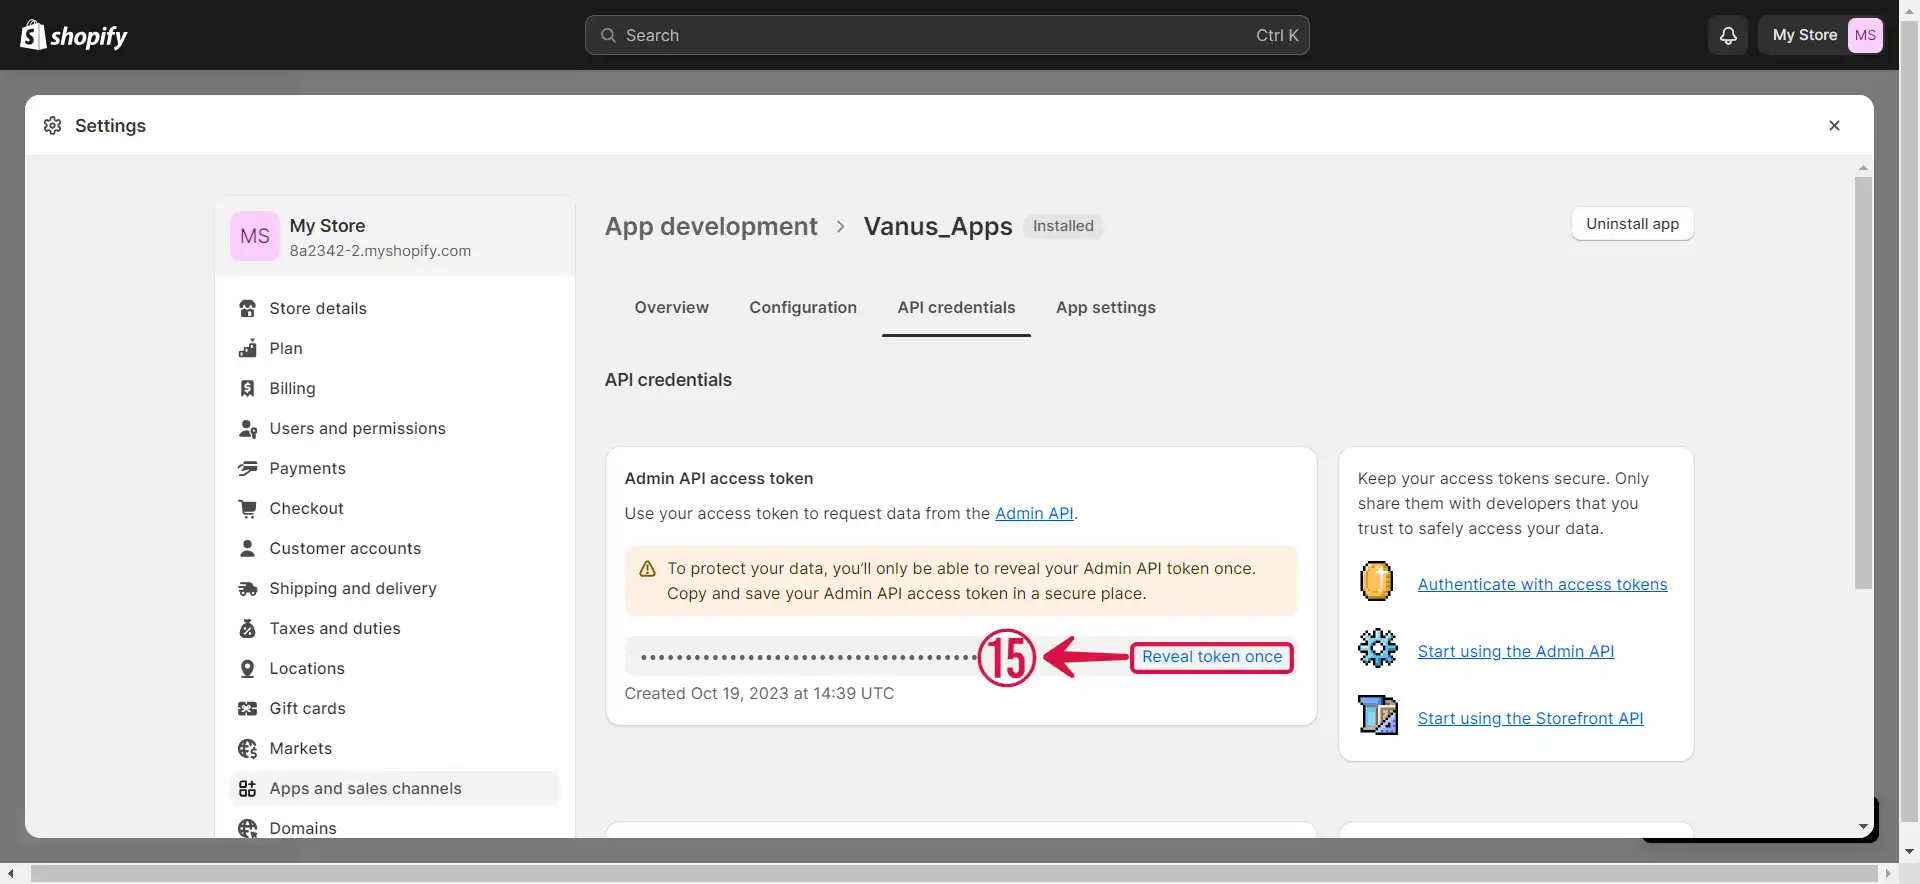Click the Store details storefront icon
The height and width of the screenshot is (884, 1920).
(x=248, y=308)
